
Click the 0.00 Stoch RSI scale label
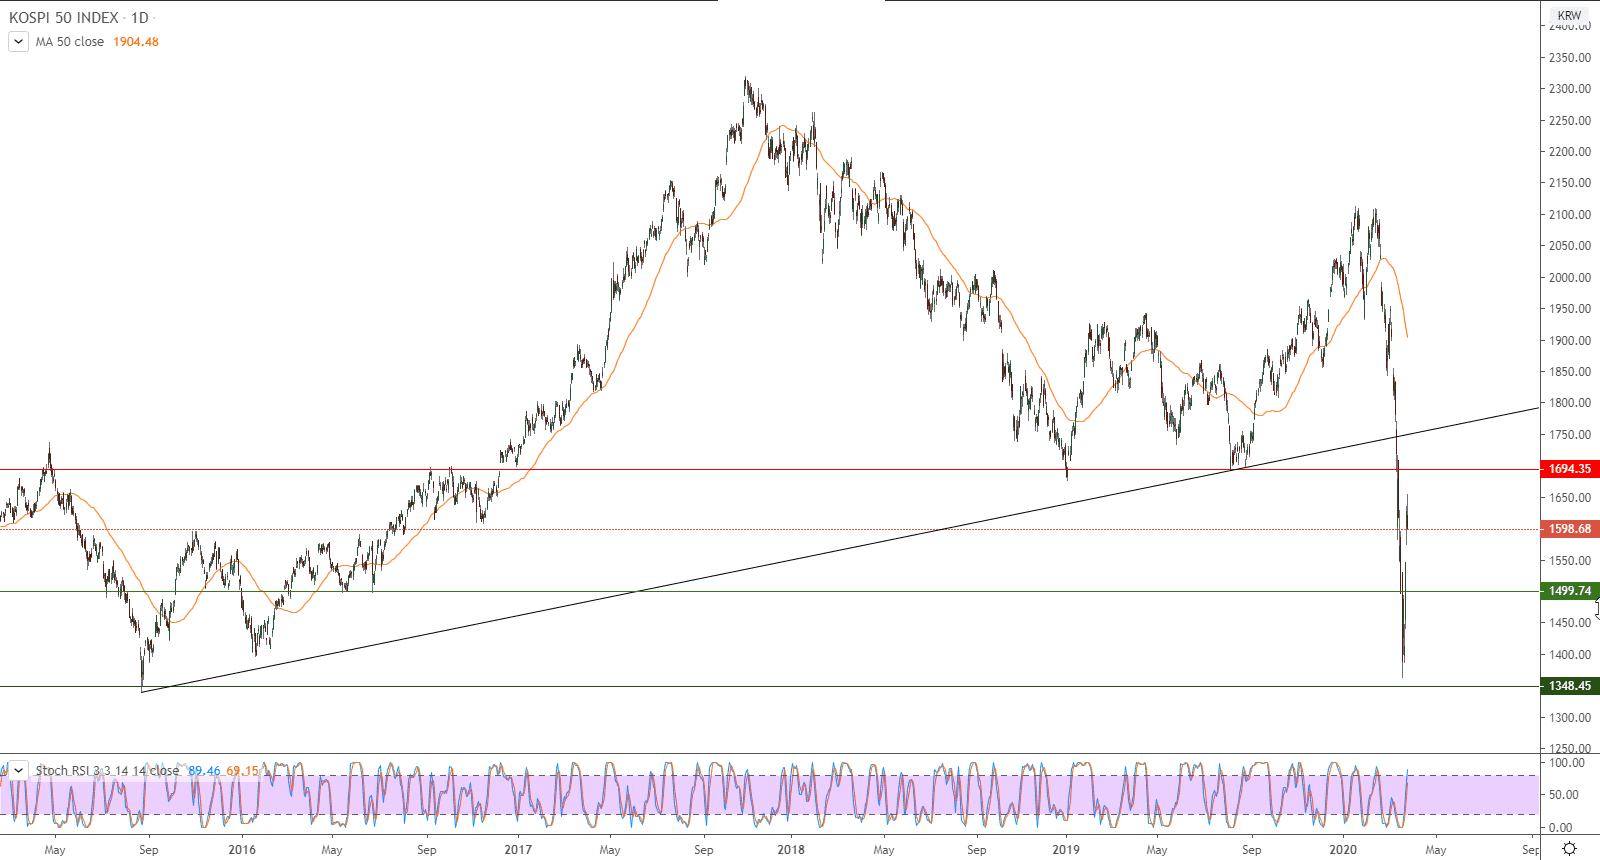(1560, 828)
